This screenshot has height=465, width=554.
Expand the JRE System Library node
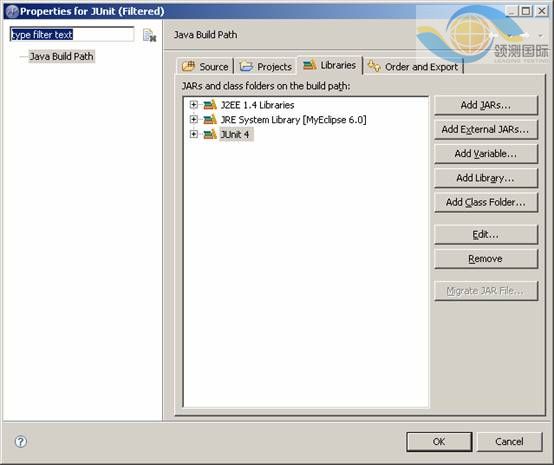193,119
